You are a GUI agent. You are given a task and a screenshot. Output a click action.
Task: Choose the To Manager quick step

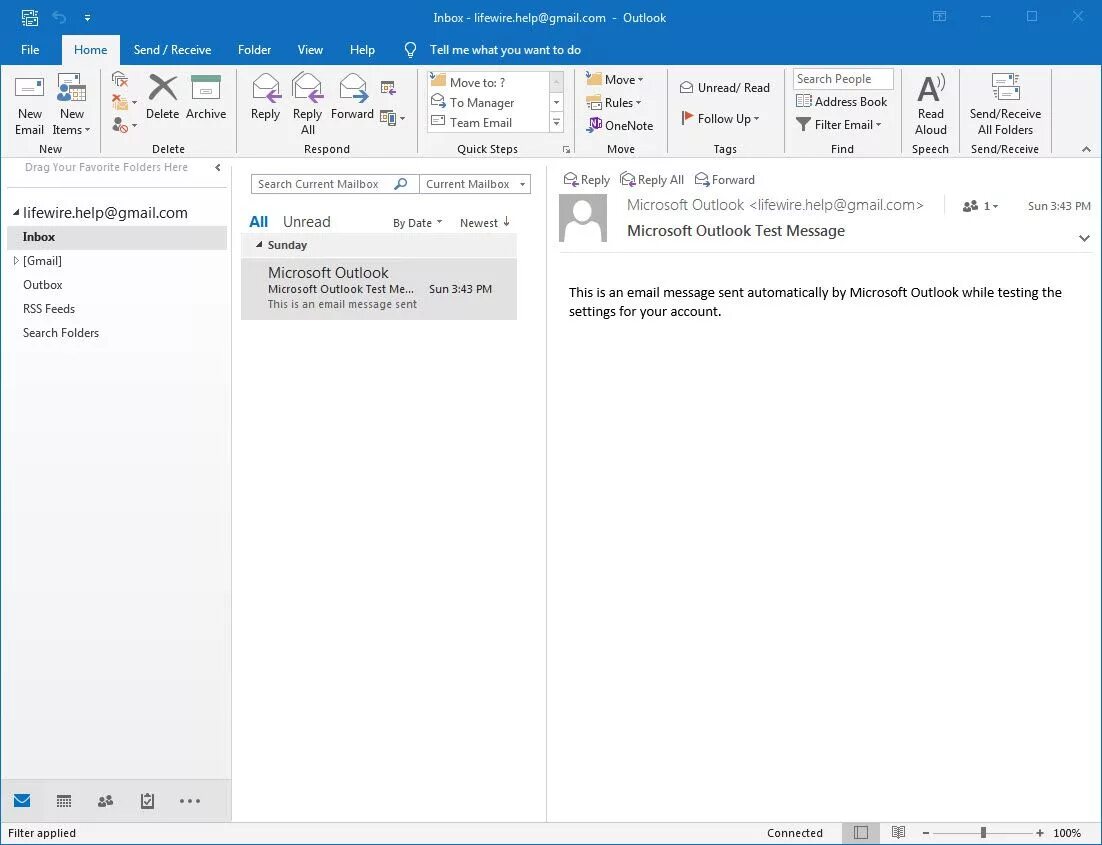(487, 103)
